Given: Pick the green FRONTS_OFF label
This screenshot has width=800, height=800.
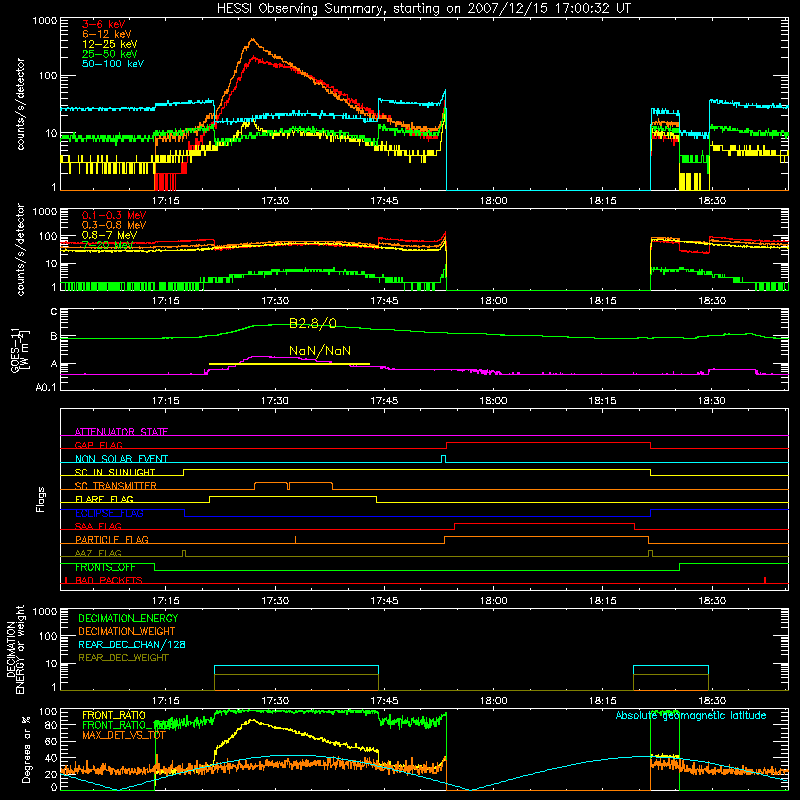Looking at the screenshot, I should click(105, 567).
